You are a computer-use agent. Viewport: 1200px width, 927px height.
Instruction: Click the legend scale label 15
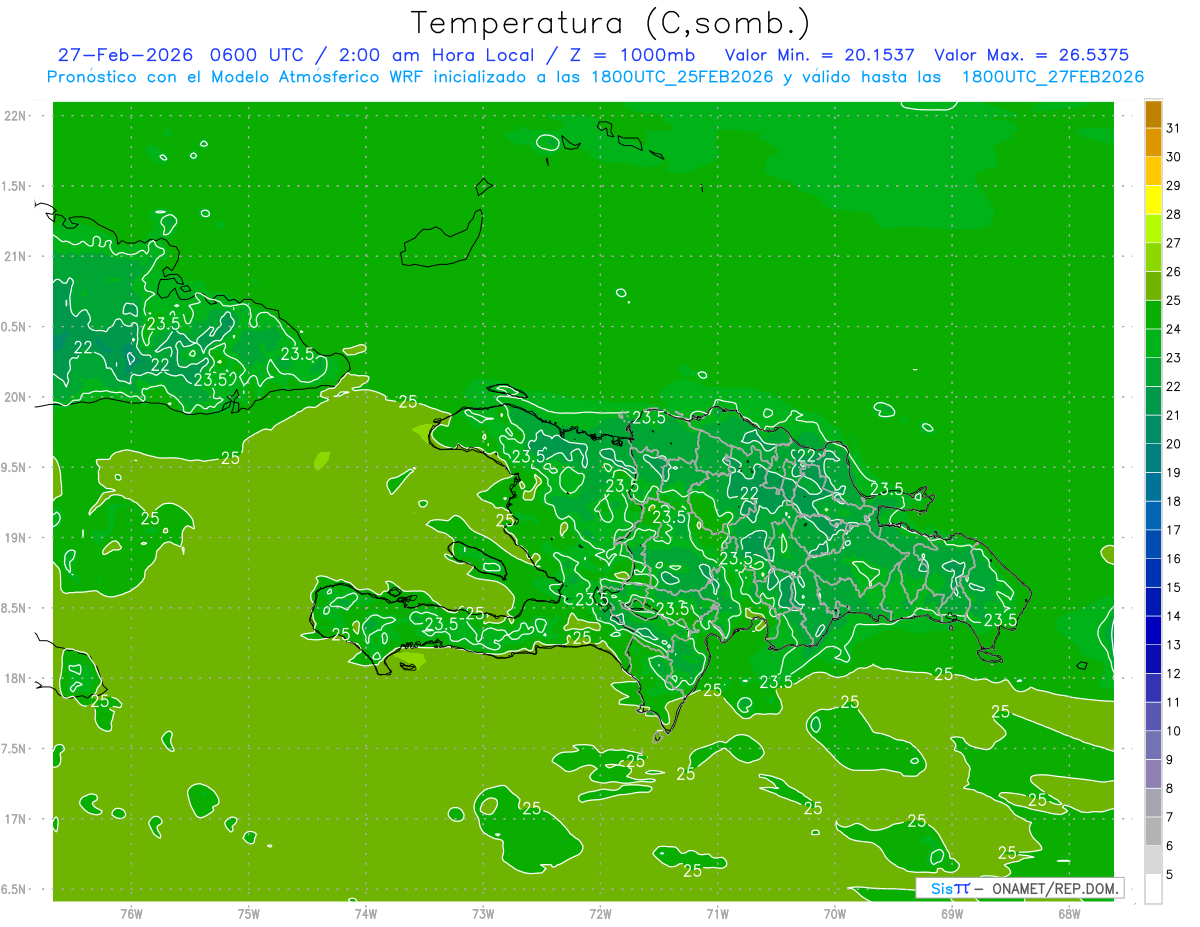click(1174, 587)
